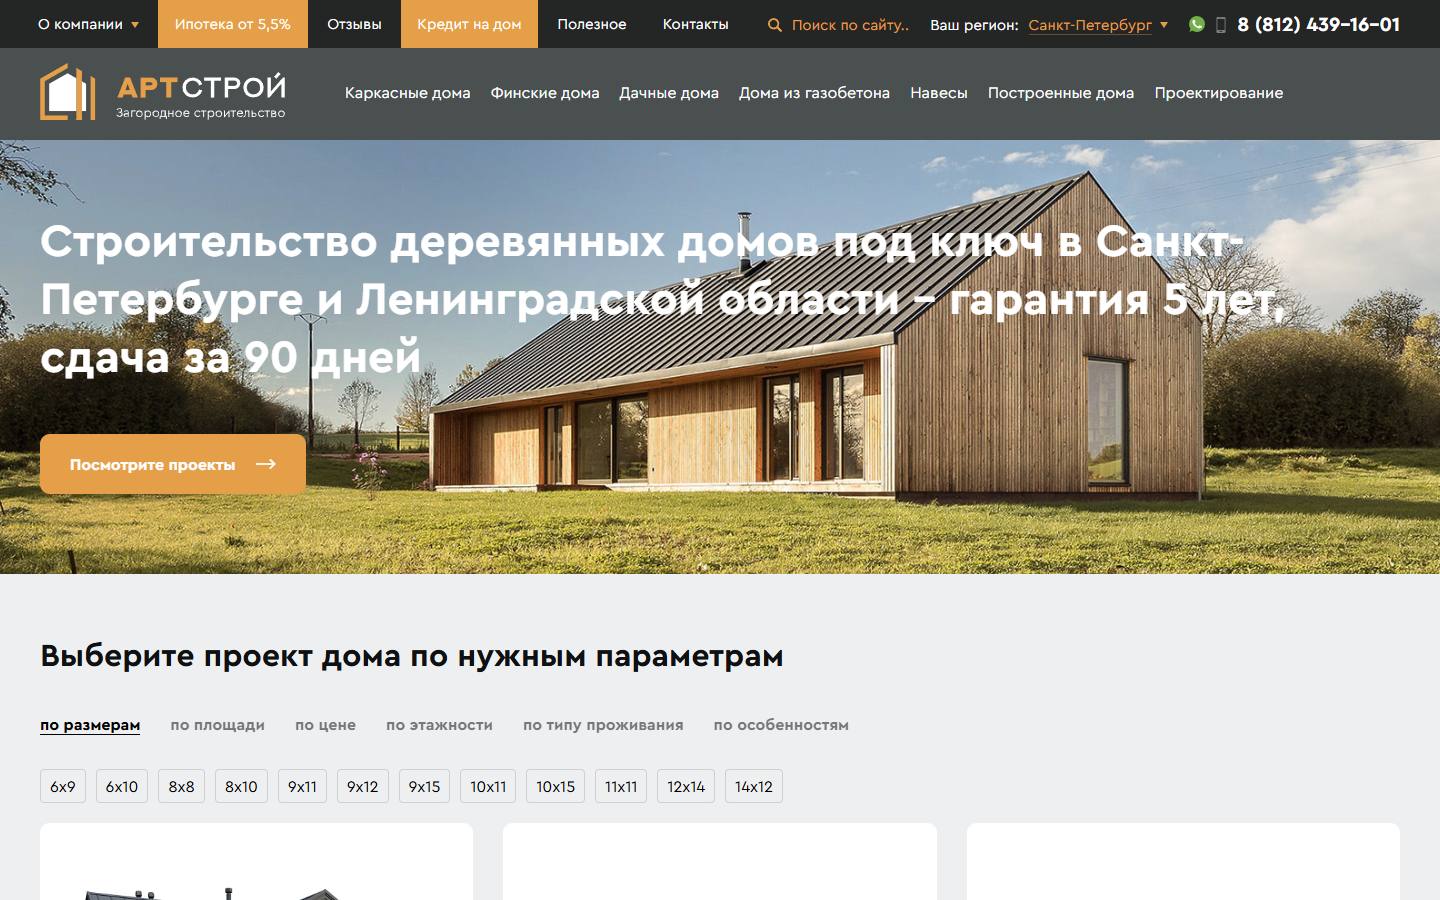
Task: Select the 14x12 size filter
Action: (754, 786)
